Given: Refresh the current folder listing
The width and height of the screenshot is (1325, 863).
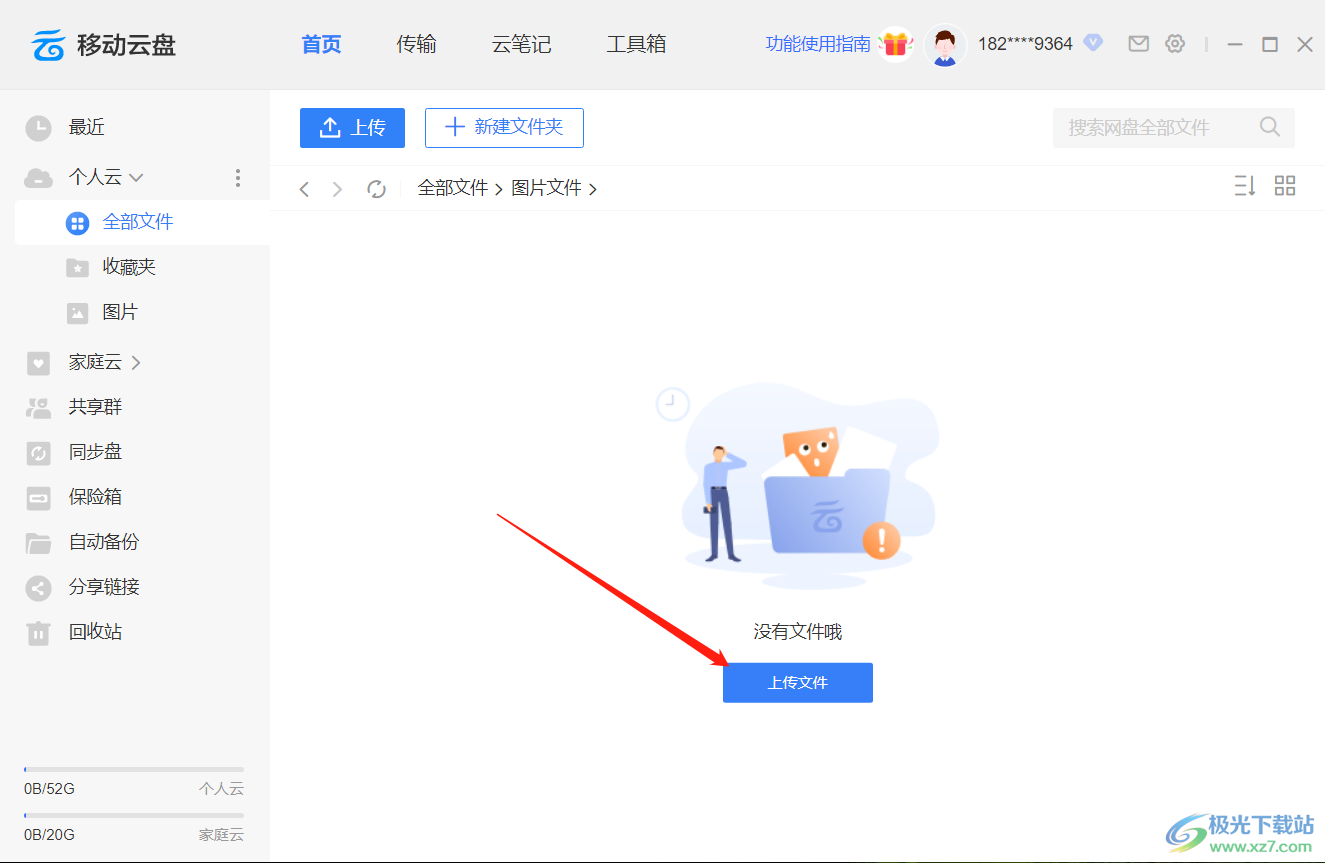Looking at the screenshot, I should pos(376,189).
